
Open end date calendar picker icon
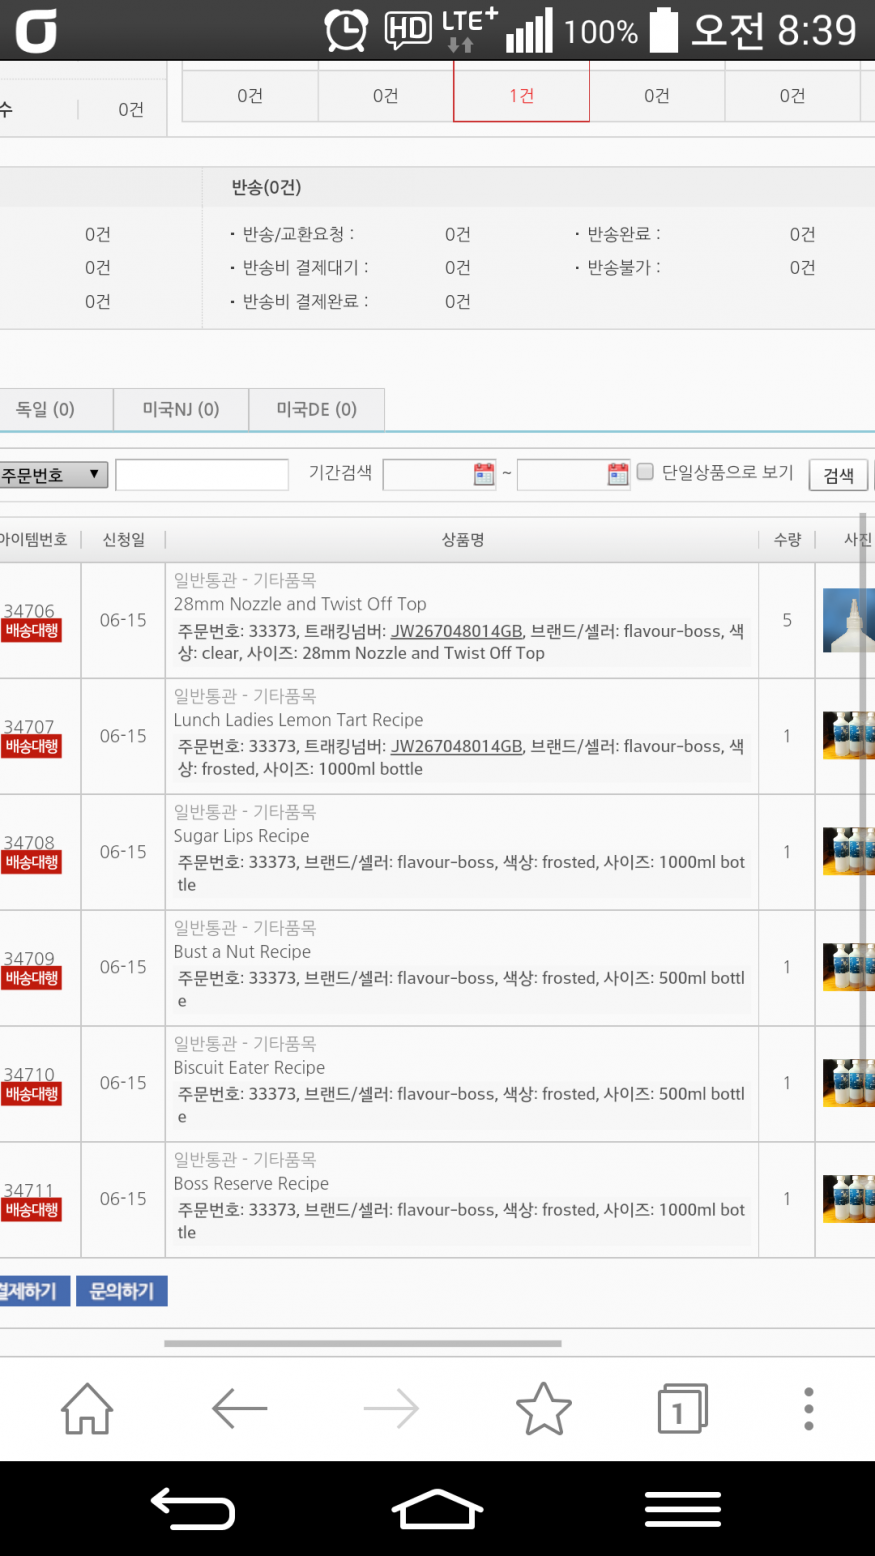[618, 474]
